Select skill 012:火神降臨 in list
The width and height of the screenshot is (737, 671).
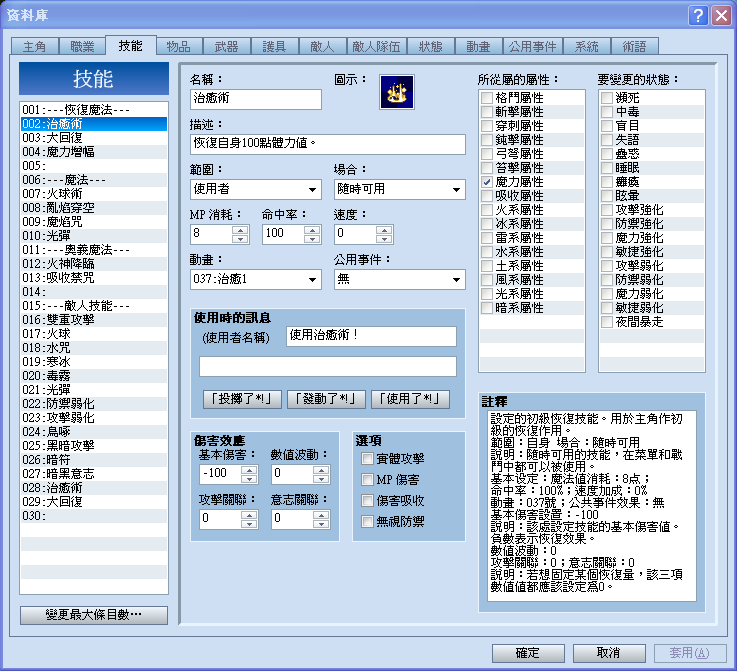[x=94, y=264]
